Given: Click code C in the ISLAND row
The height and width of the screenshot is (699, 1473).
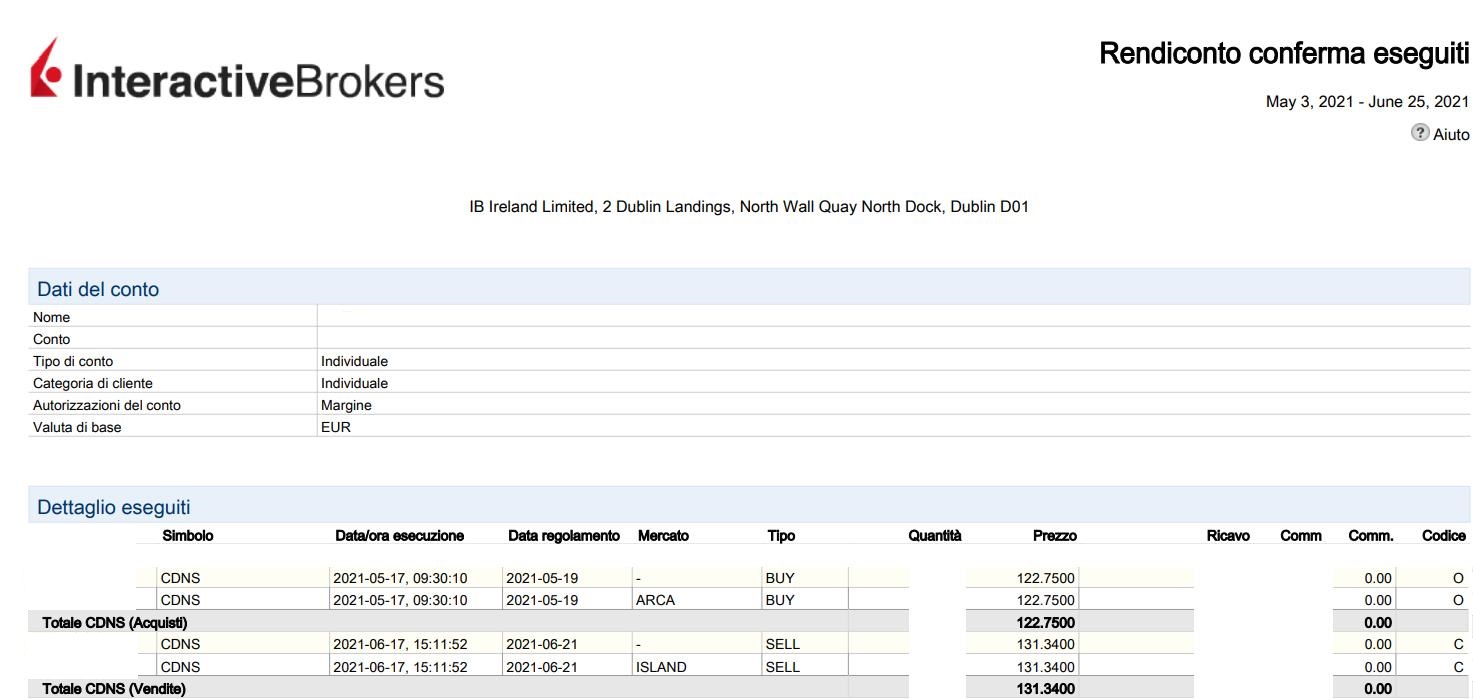Looking at the screenshot, I should coord(1458,667).
